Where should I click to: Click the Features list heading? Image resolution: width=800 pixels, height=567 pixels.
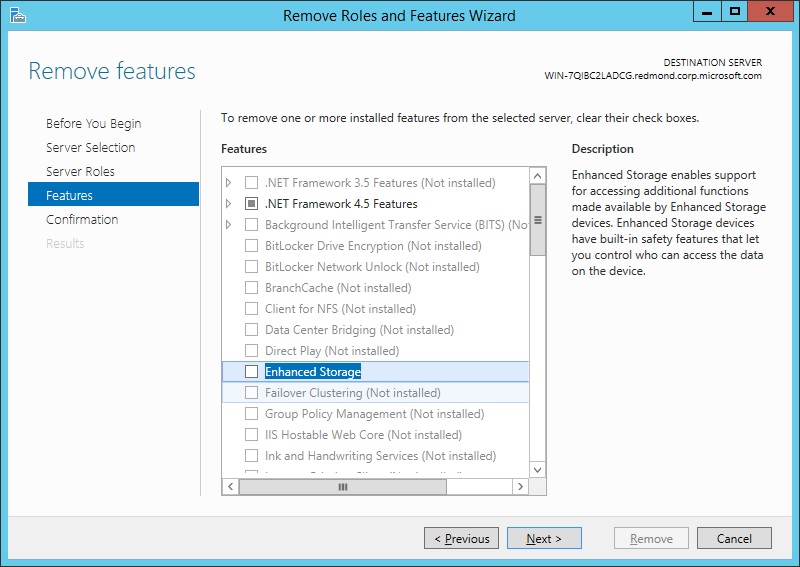click(244, 149)
